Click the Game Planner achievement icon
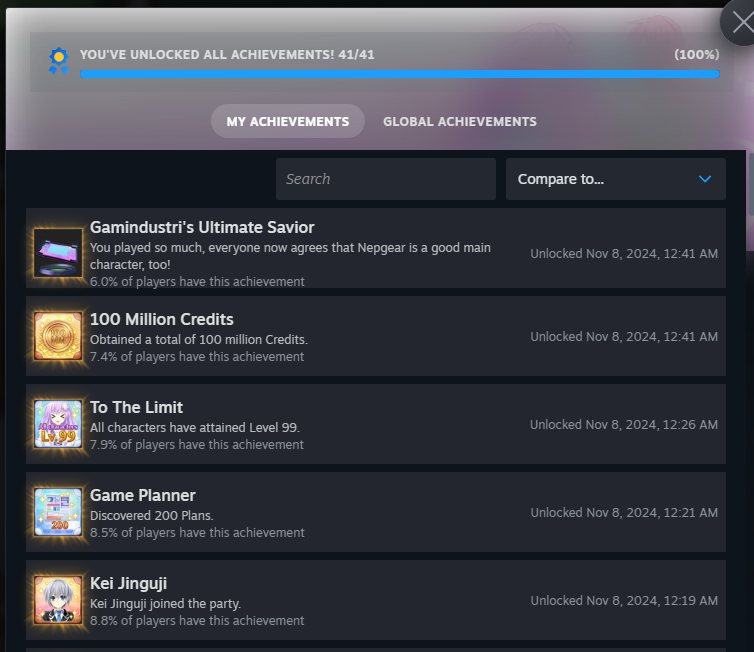 (x=58, y=512)
